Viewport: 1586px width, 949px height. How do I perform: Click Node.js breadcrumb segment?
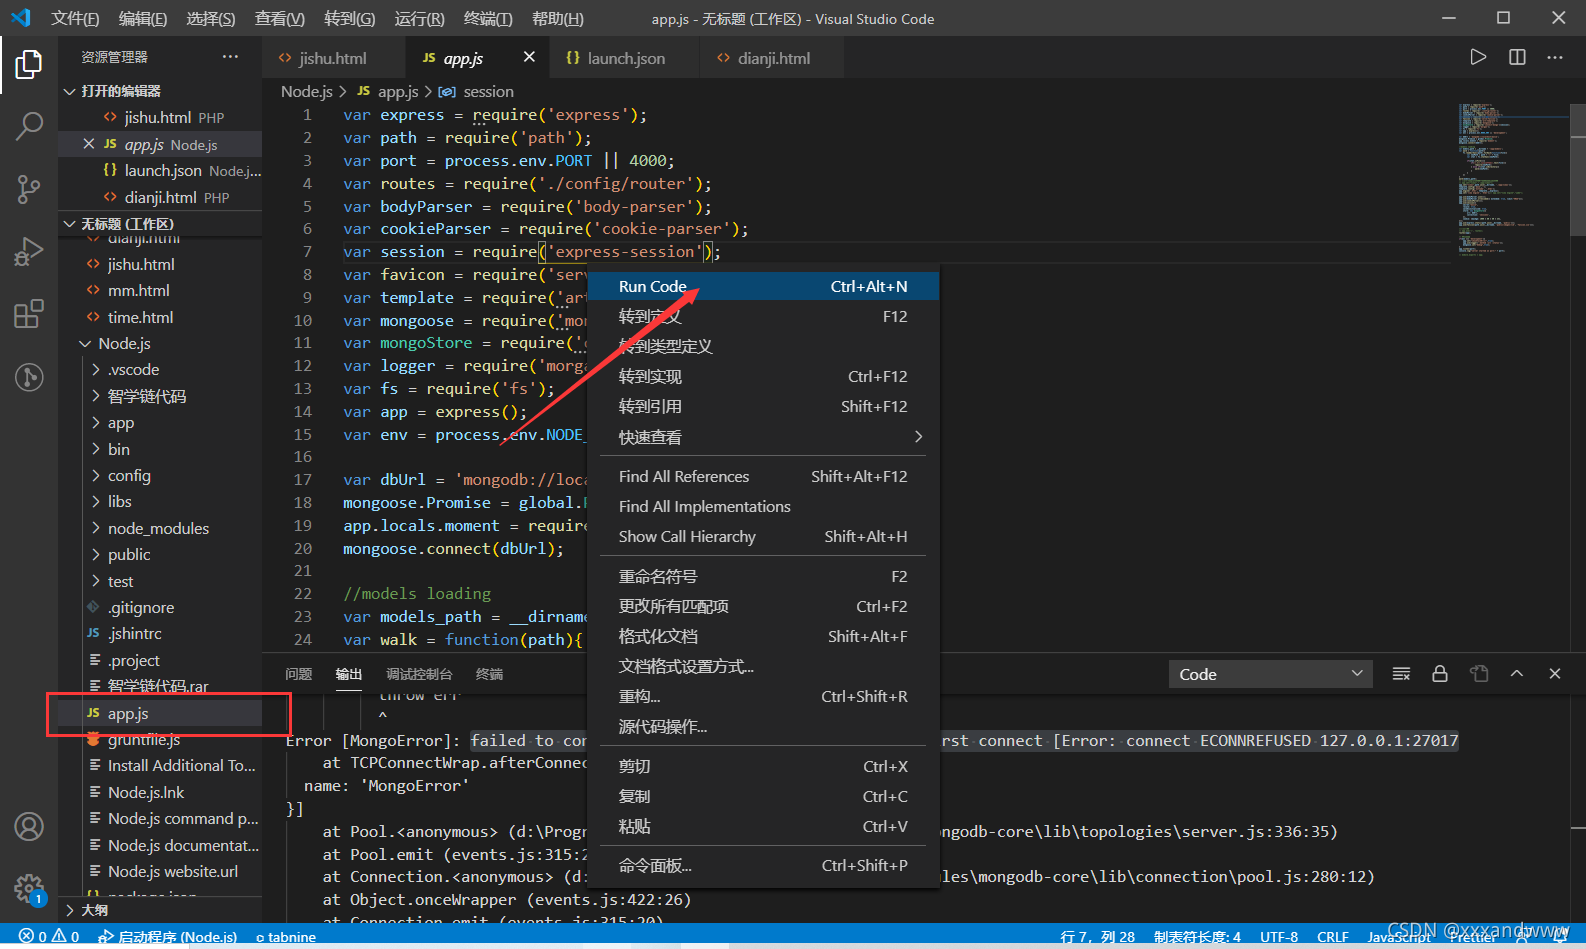click(x=306, y=91)
